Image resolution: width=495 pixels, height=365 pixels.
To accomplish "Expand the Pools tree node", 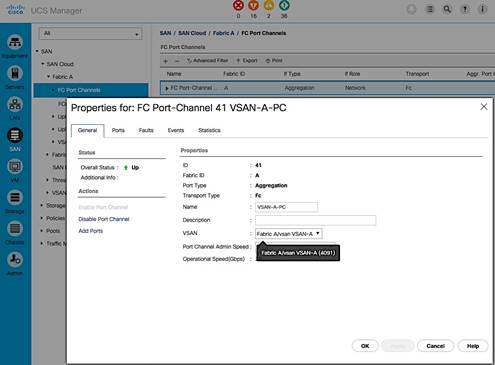I will pos(42,231).
